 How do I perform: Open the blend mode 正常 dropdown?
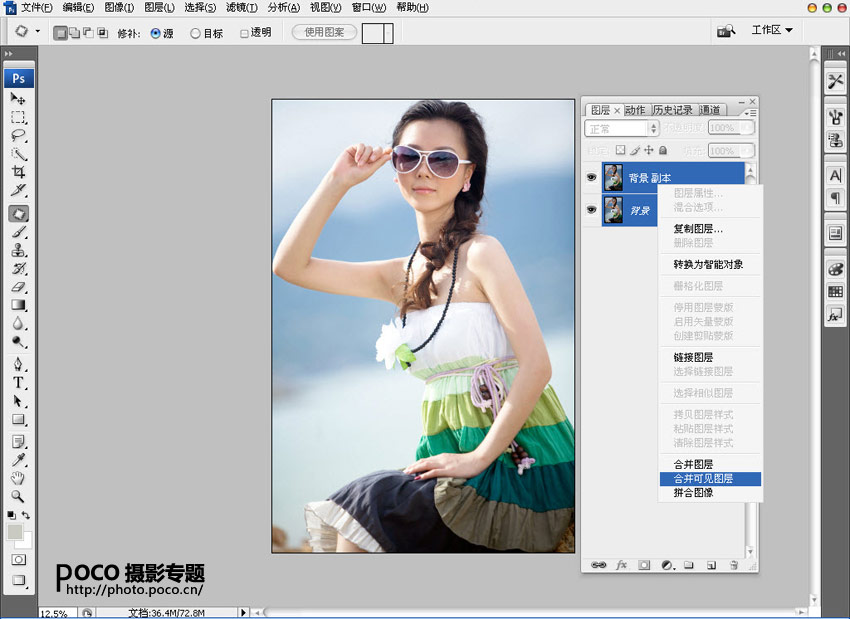(x=622, y=129)
